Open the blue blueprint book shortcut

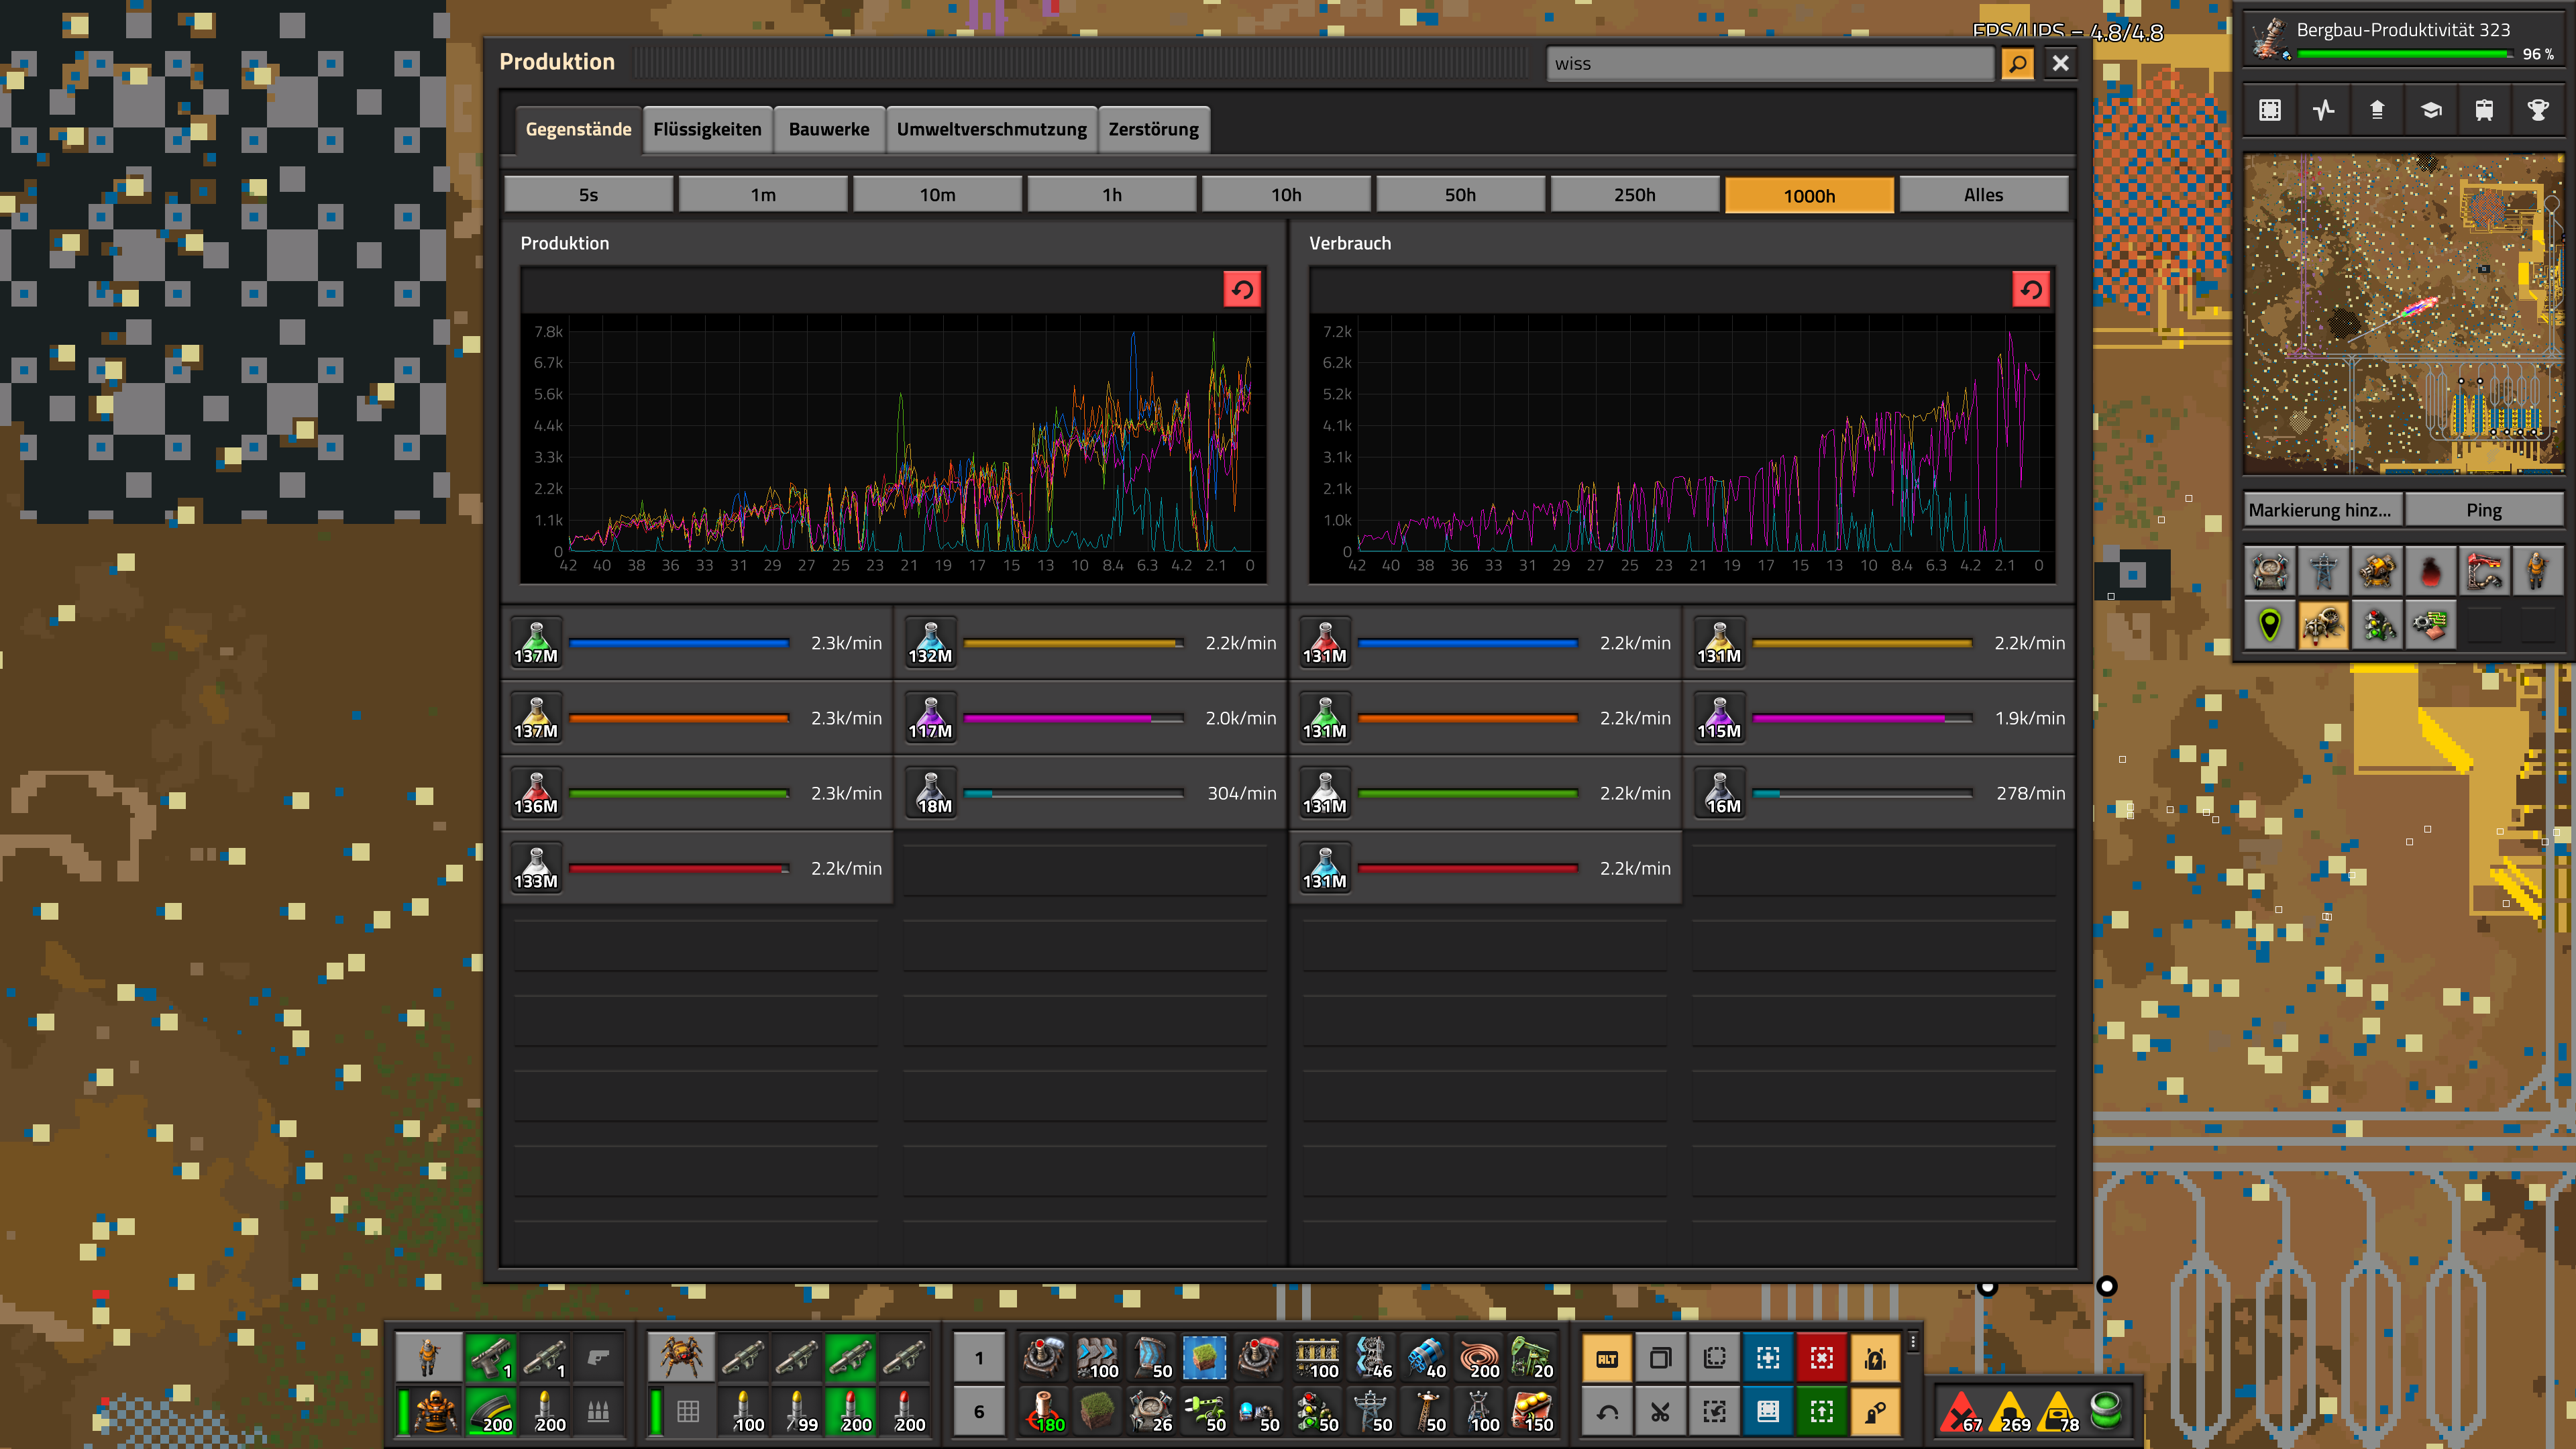point(1767,1411)
